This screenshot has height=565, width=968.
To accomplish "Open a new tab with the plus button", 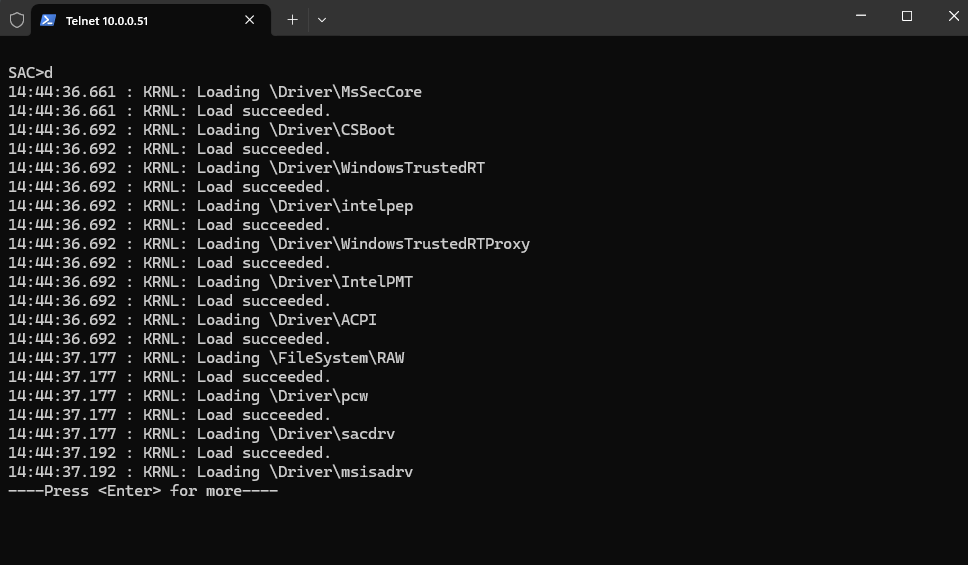I will point(292,20).
